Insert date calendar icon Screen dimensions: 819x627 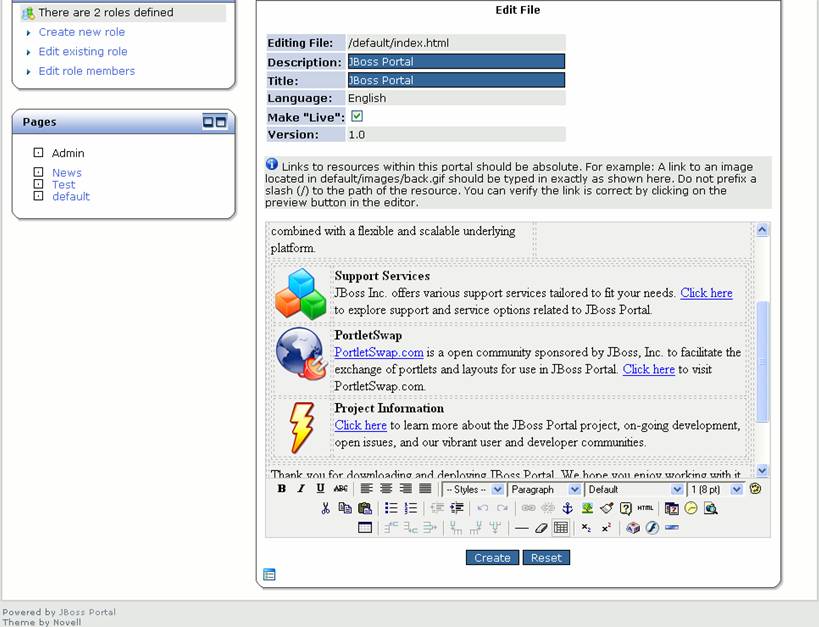click(672, 508)
